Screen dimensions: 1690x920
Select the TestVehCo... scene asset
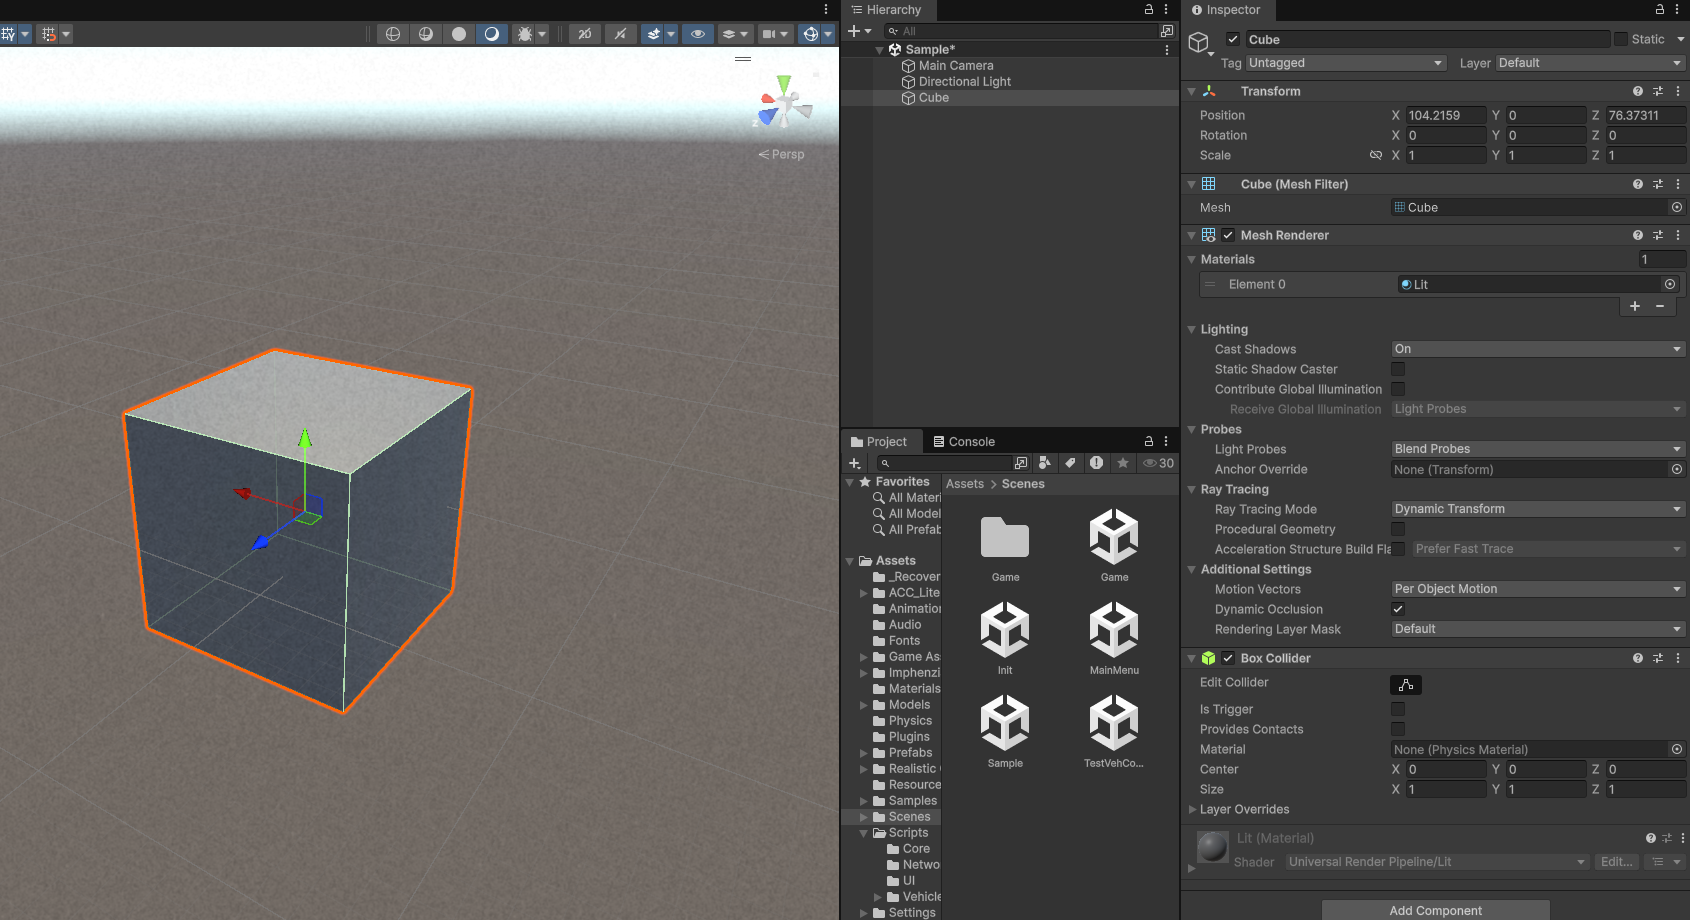1114,731
